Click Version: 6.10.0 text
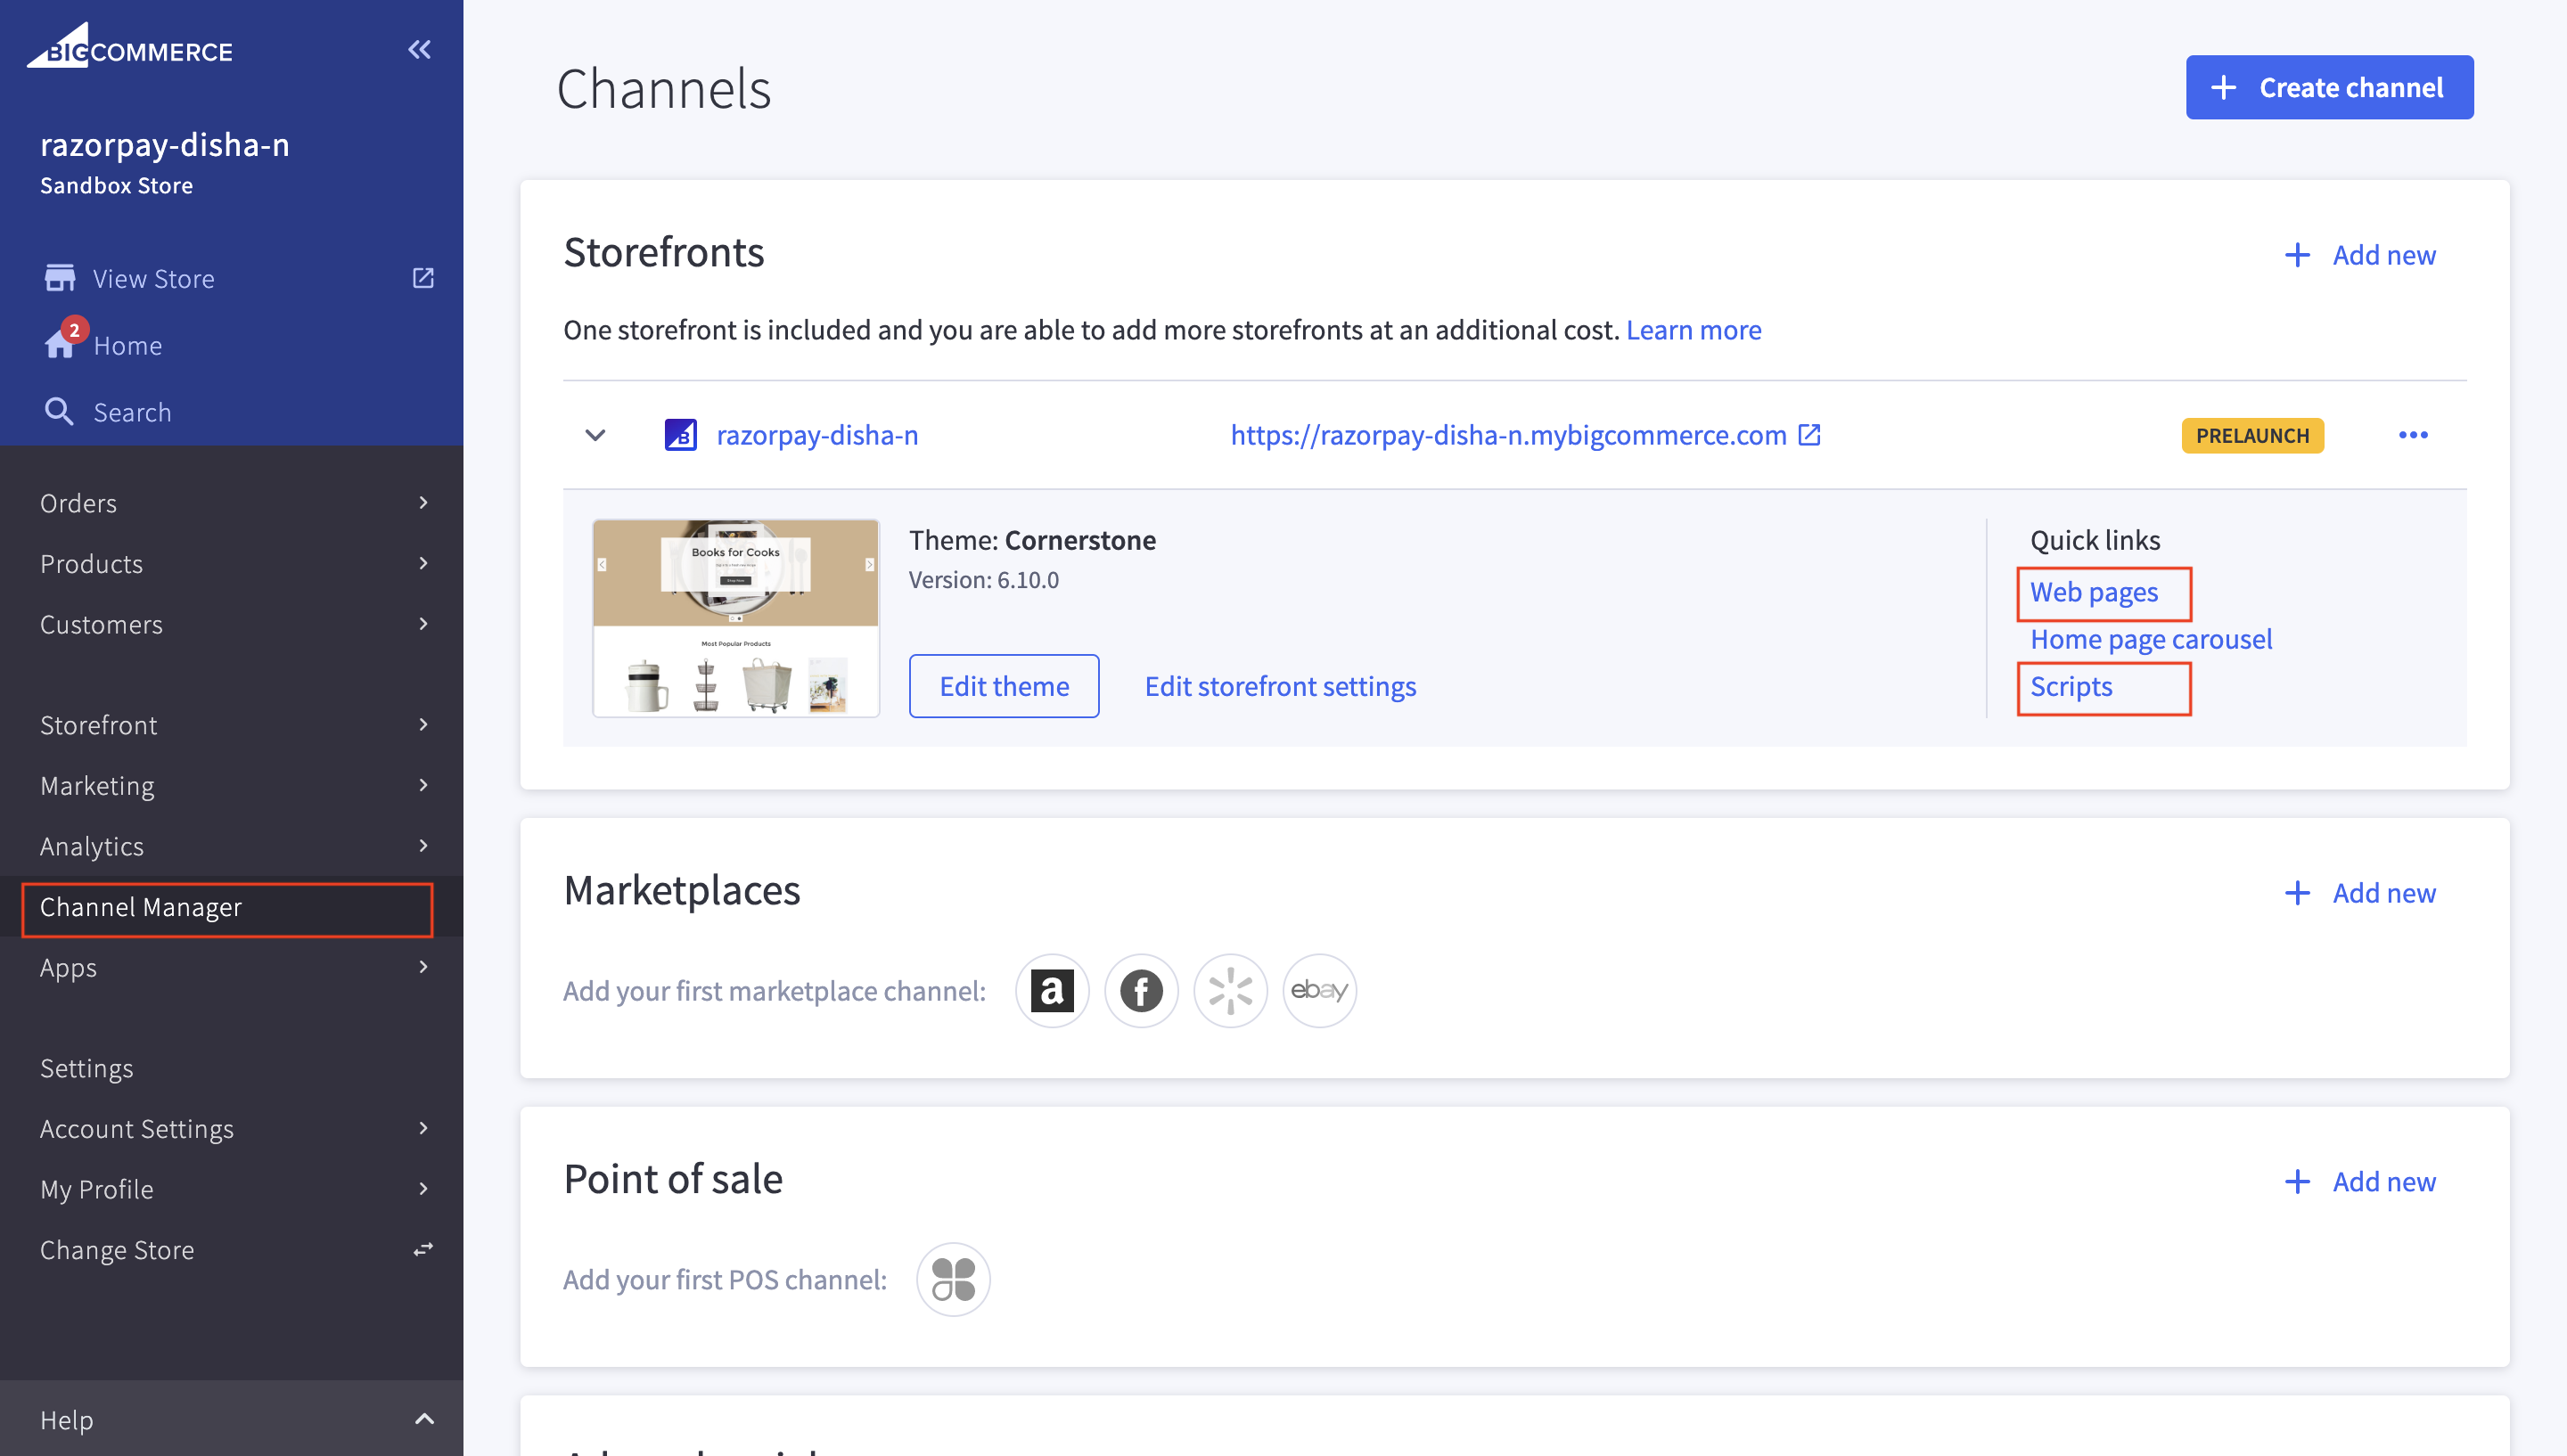 click(983, 580)
